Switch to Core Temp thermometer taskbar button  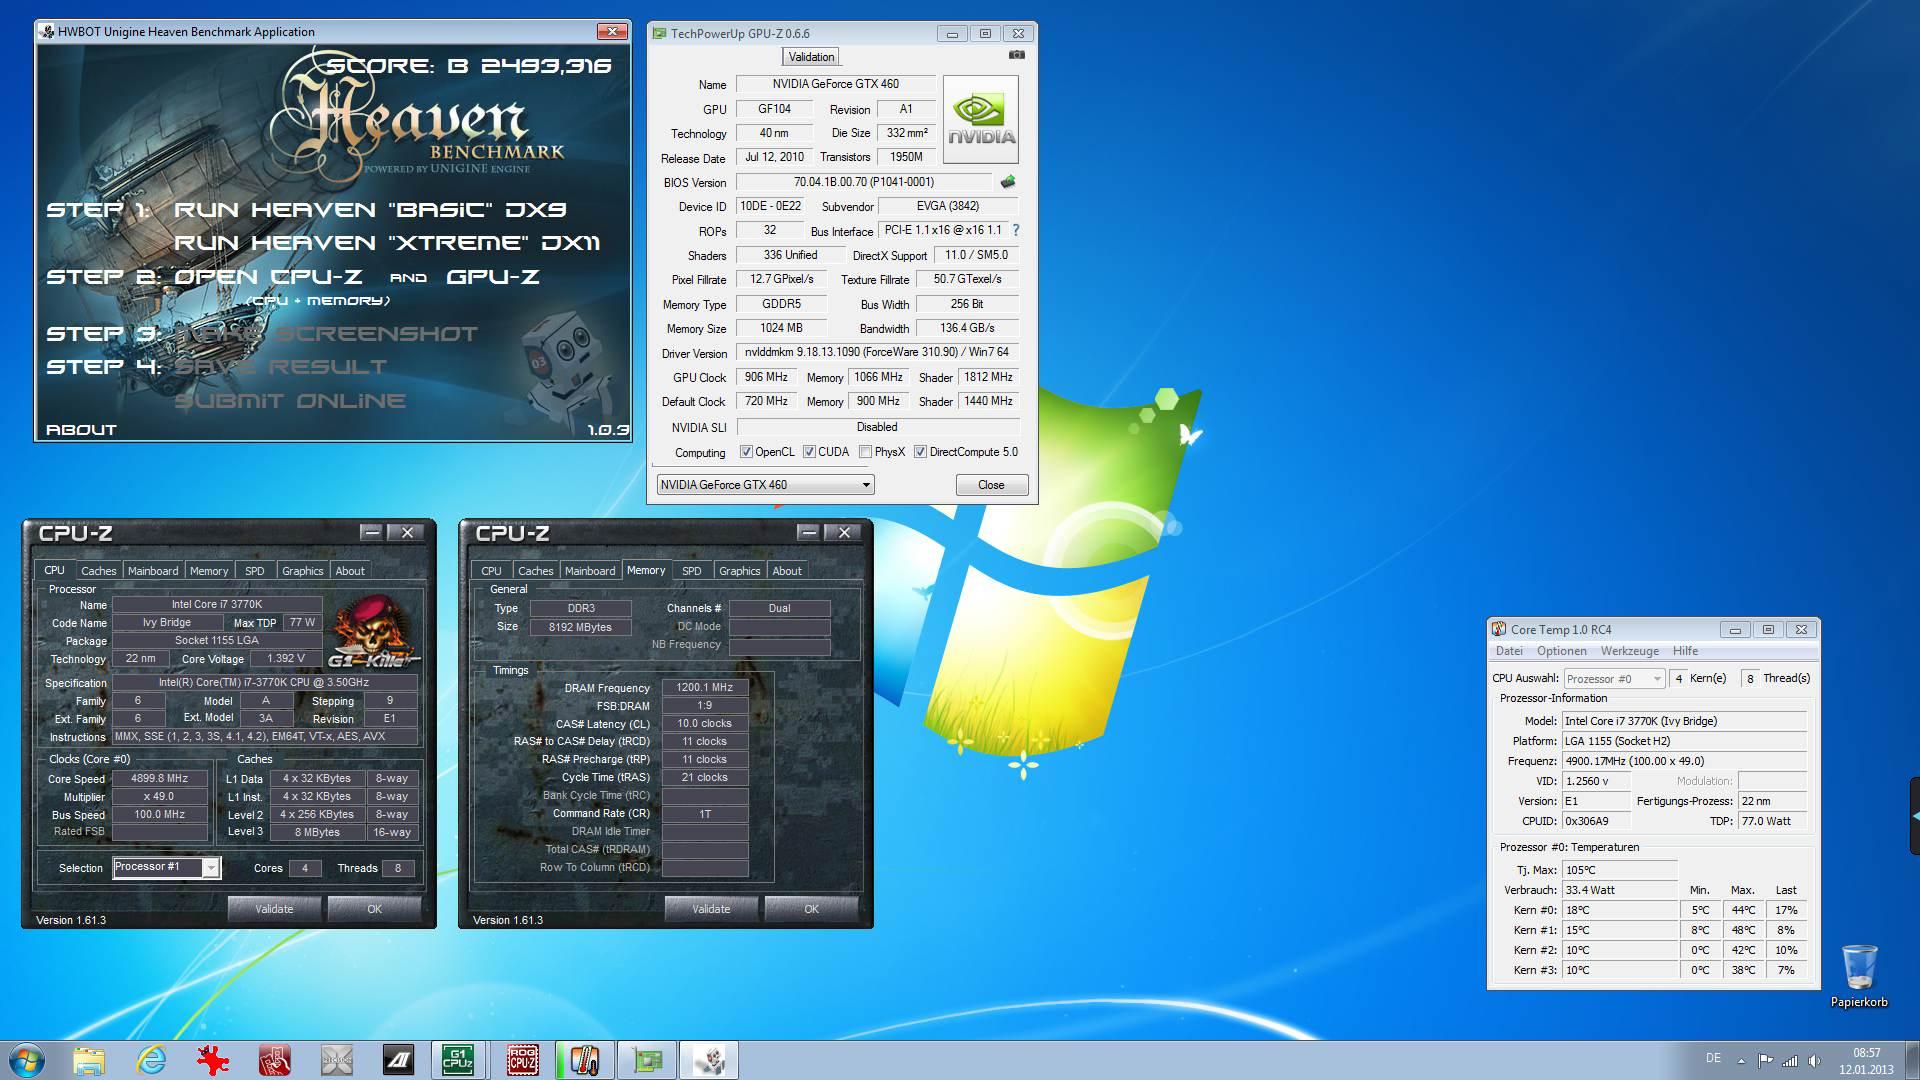pos(585,1060)
